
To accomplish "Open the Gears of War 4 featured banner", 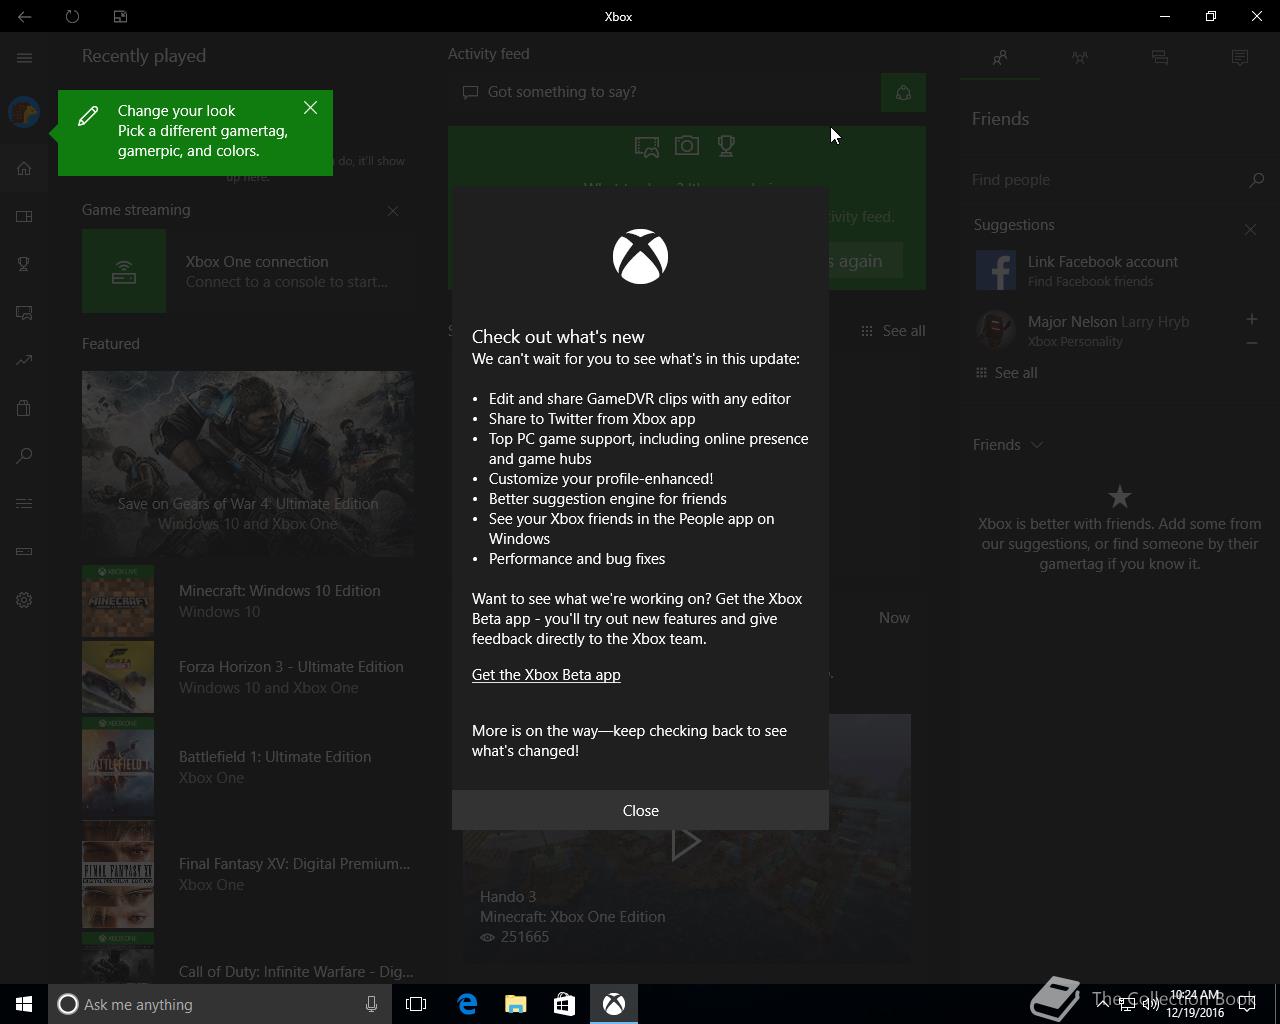I will click(x=248, y=464).
